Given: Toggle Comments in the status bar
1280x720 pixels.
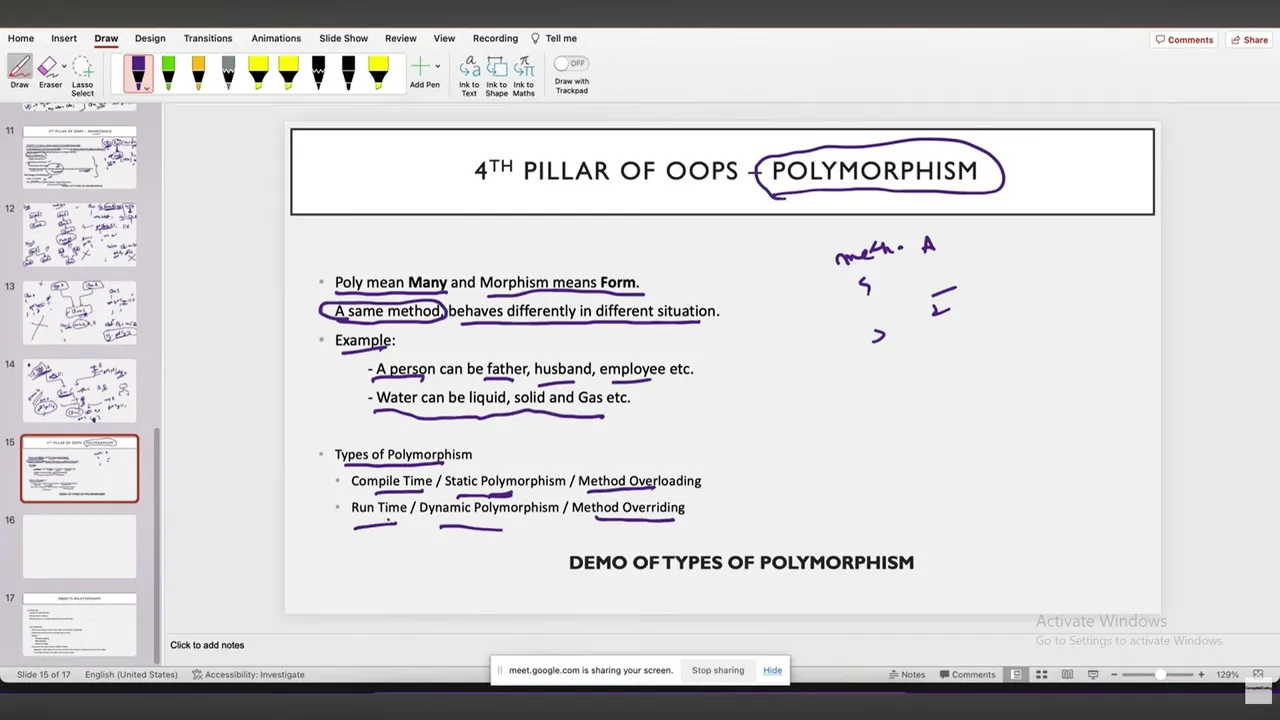Looking at the screenshot, I should pos(966,674).
